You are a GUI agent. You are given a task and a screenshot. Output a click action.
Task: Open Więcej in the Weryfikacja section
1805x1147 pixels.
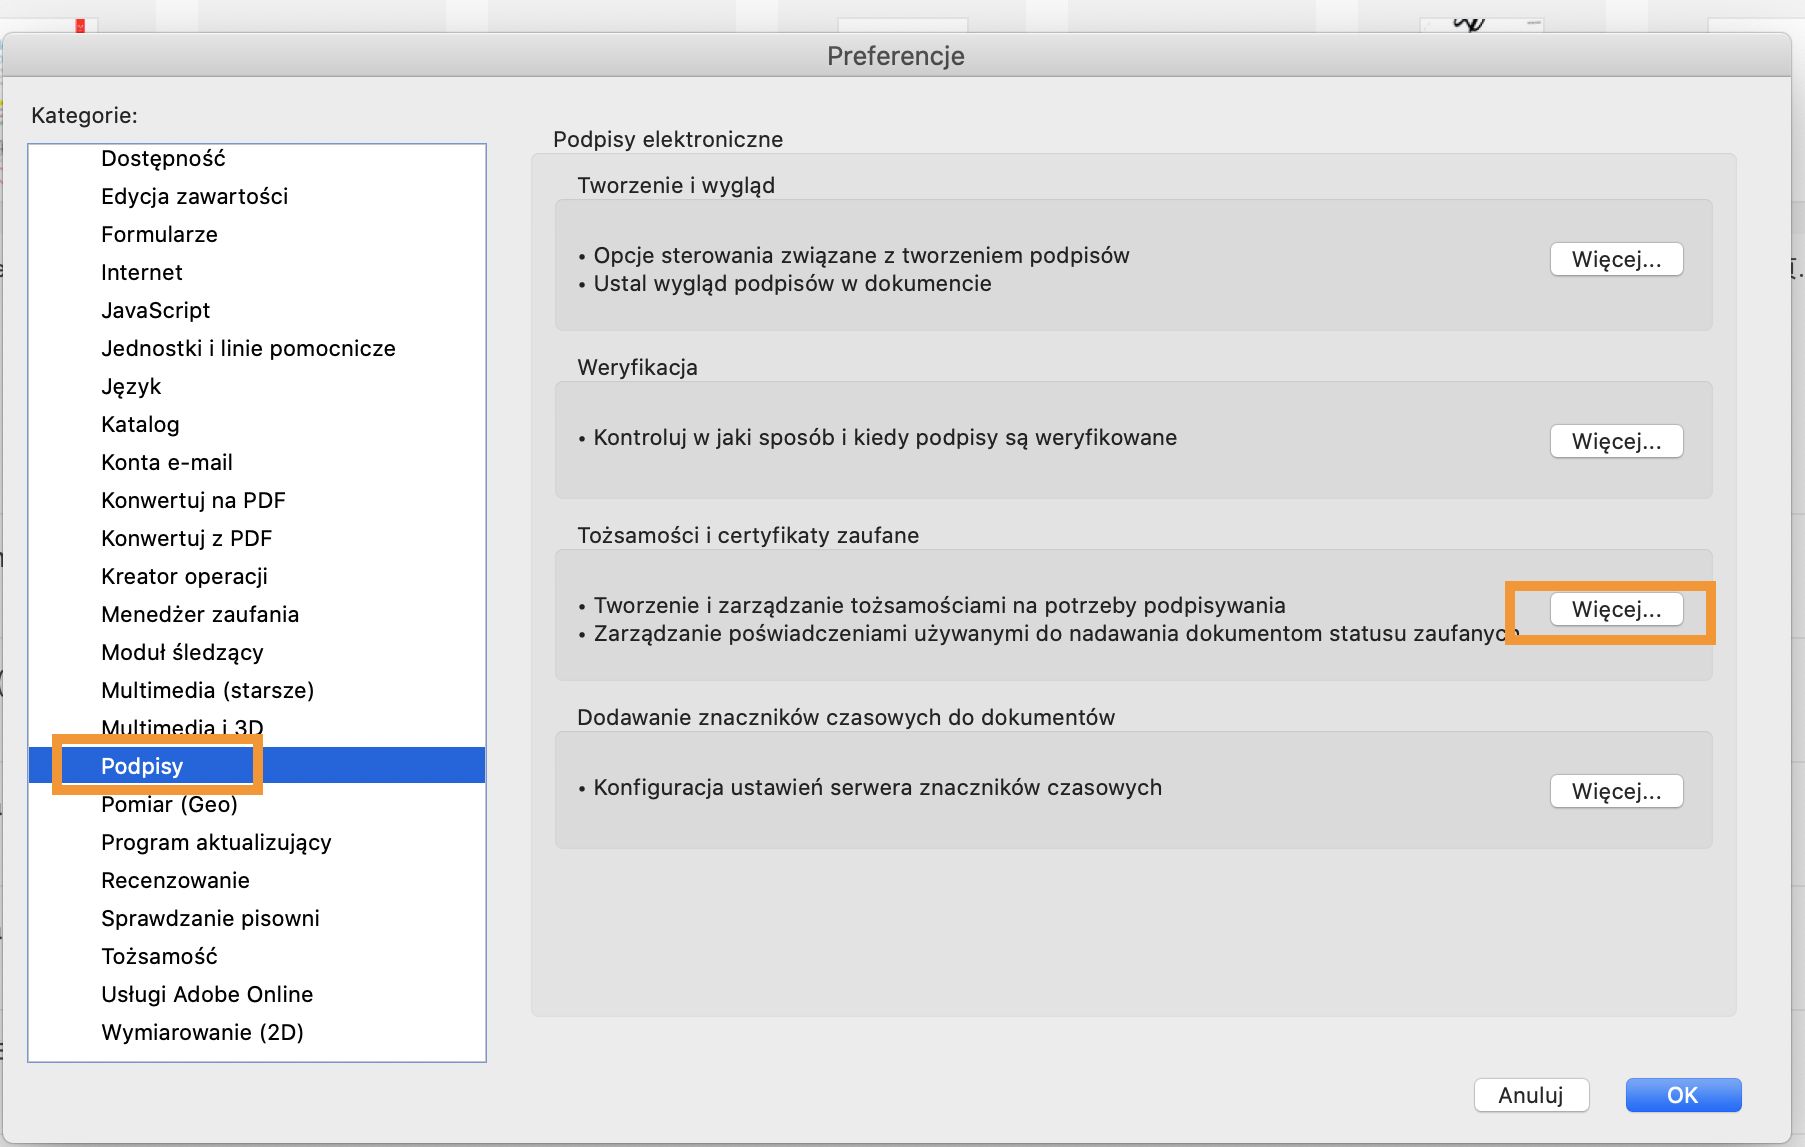pyautogui.click(x=1616, y=442)
